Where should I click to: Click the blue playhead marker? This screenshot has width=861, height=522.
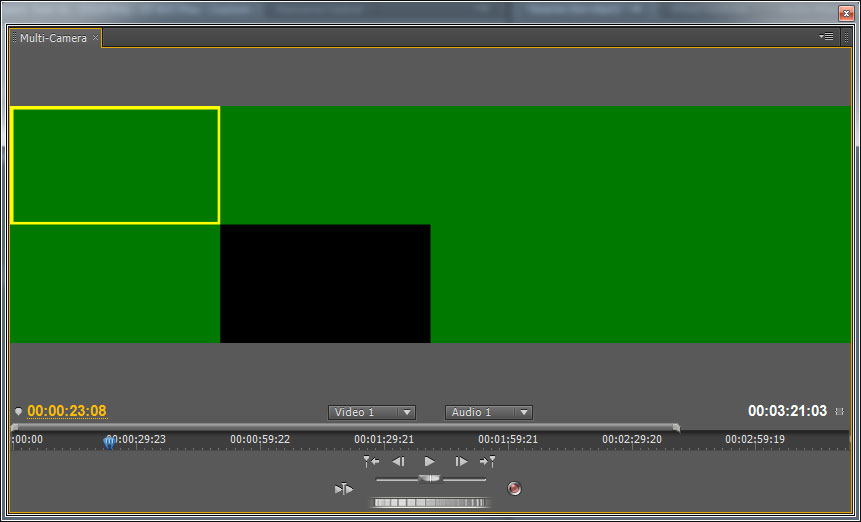coord(108,441)
